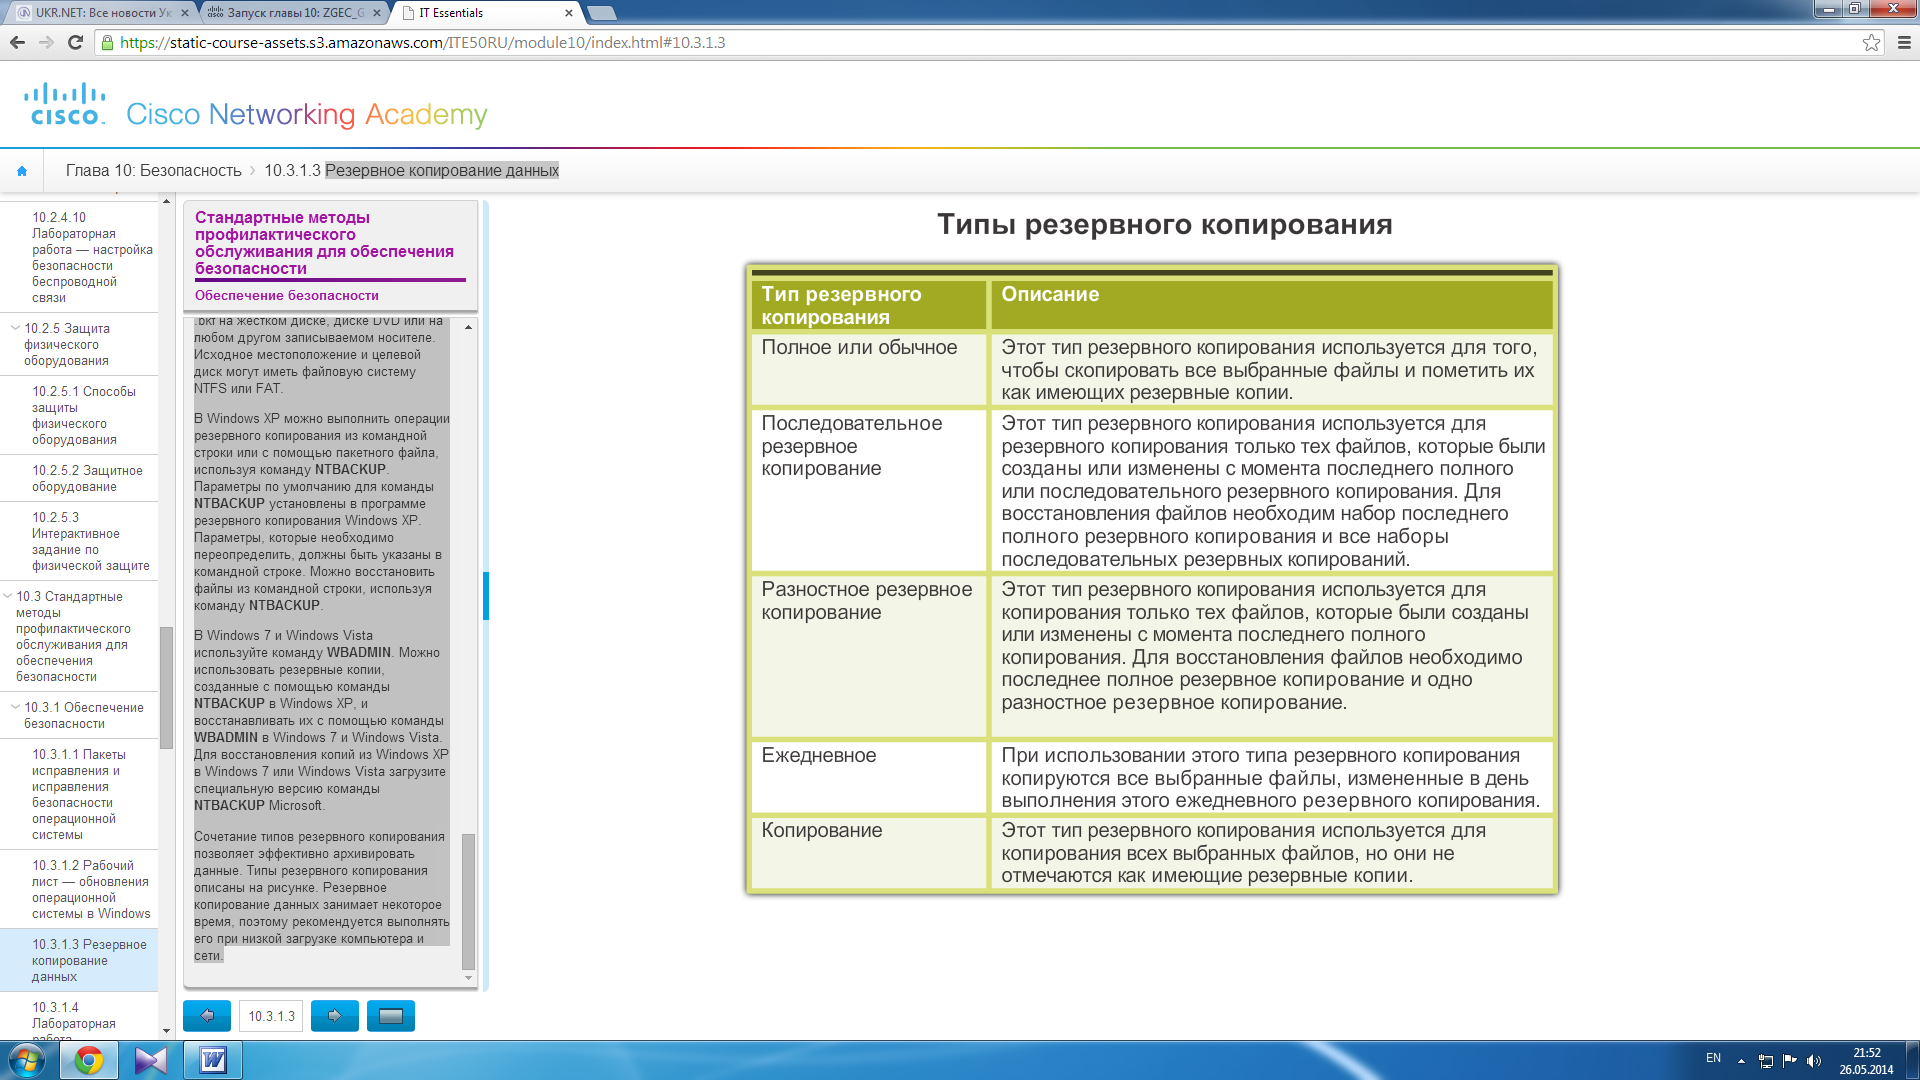This screenshot has height=1080, width=1920.
Task: Go back in browser history
Action: (17, 42)
